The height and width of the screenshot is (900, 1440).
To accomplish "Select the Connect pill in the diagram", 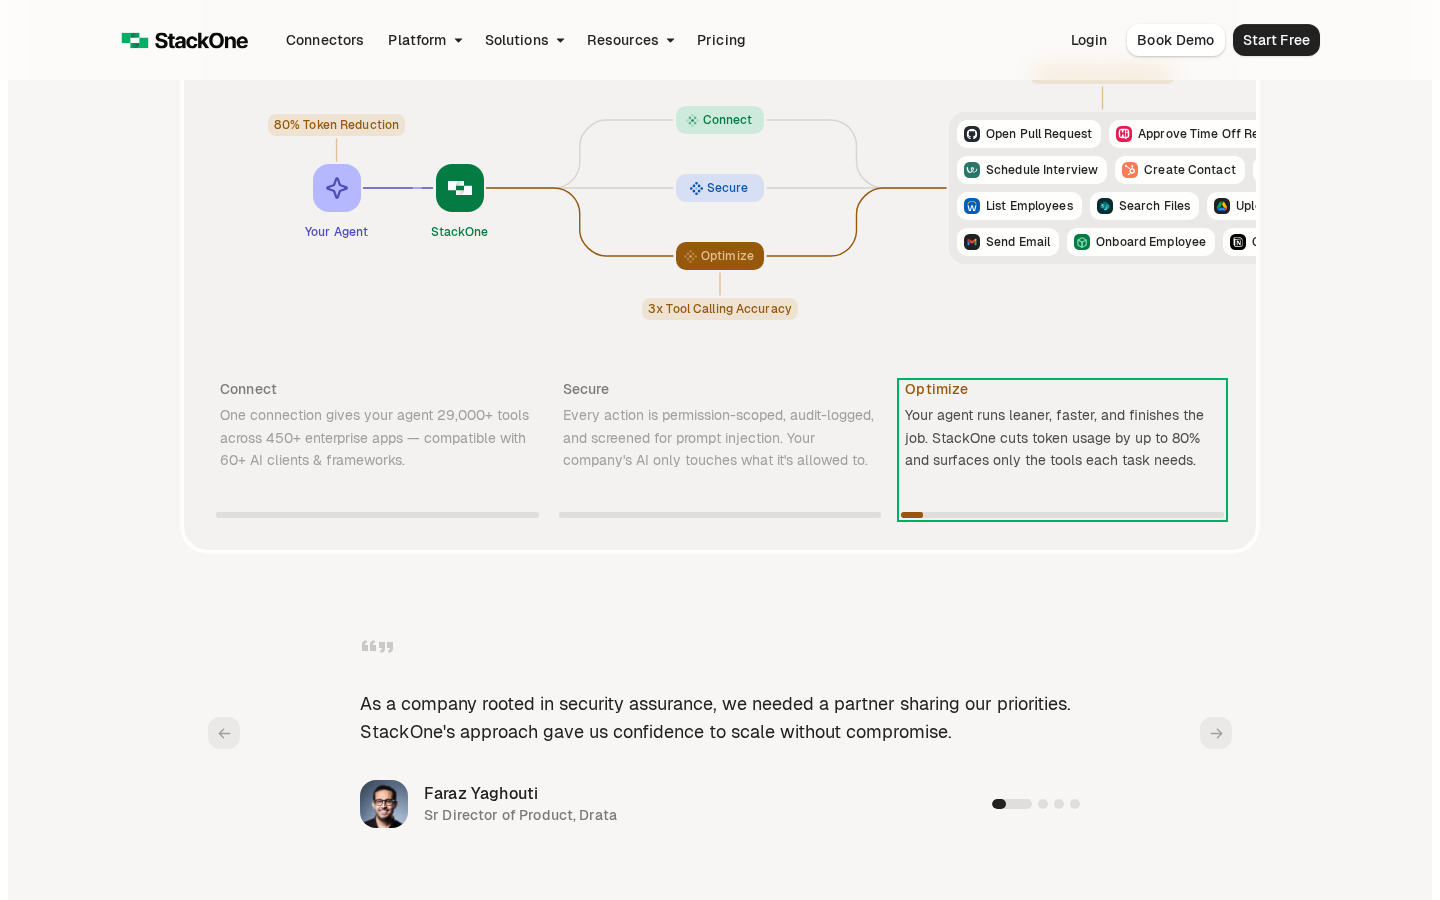I will [x=720, y=120].
